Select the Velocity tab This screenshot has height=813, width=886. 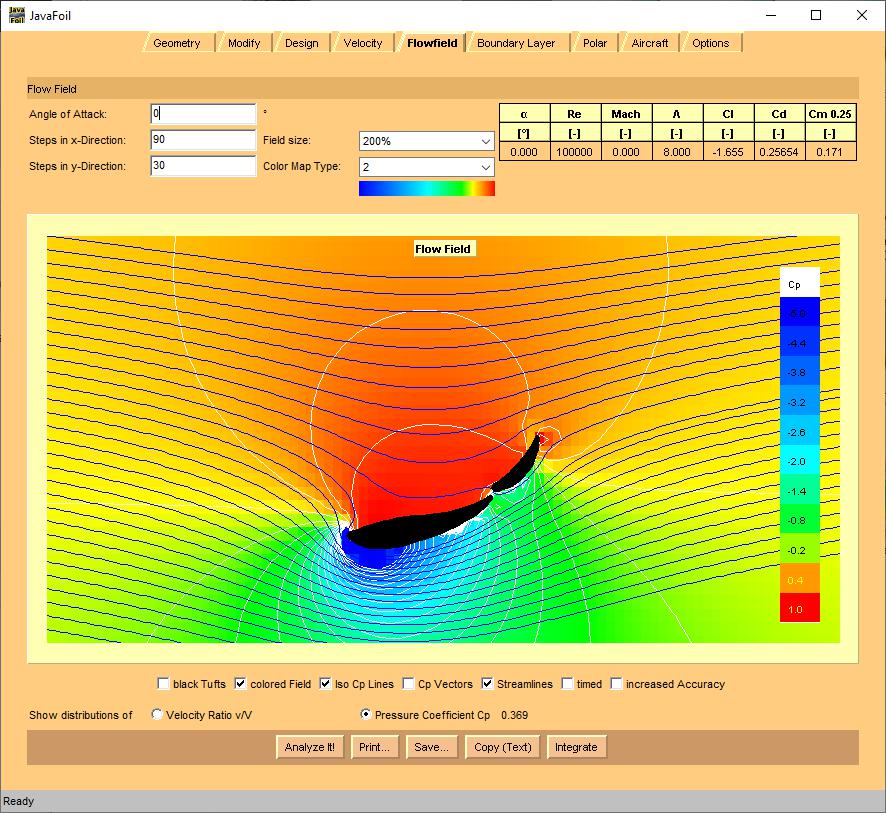(x=363, y=43)
